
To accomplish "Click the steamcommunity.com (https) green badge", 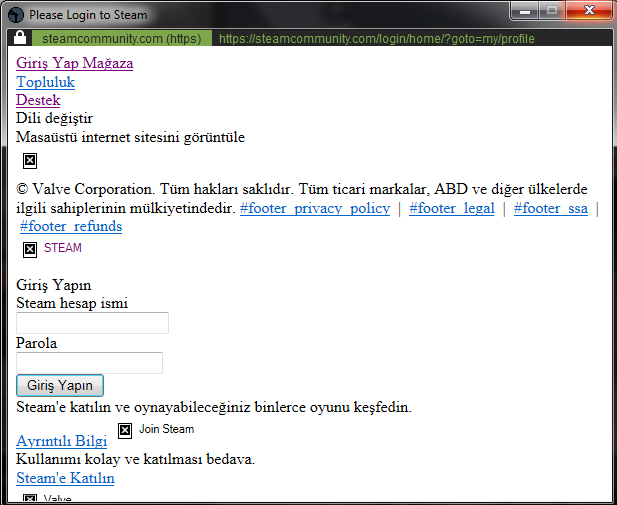I will pos(122,38).
